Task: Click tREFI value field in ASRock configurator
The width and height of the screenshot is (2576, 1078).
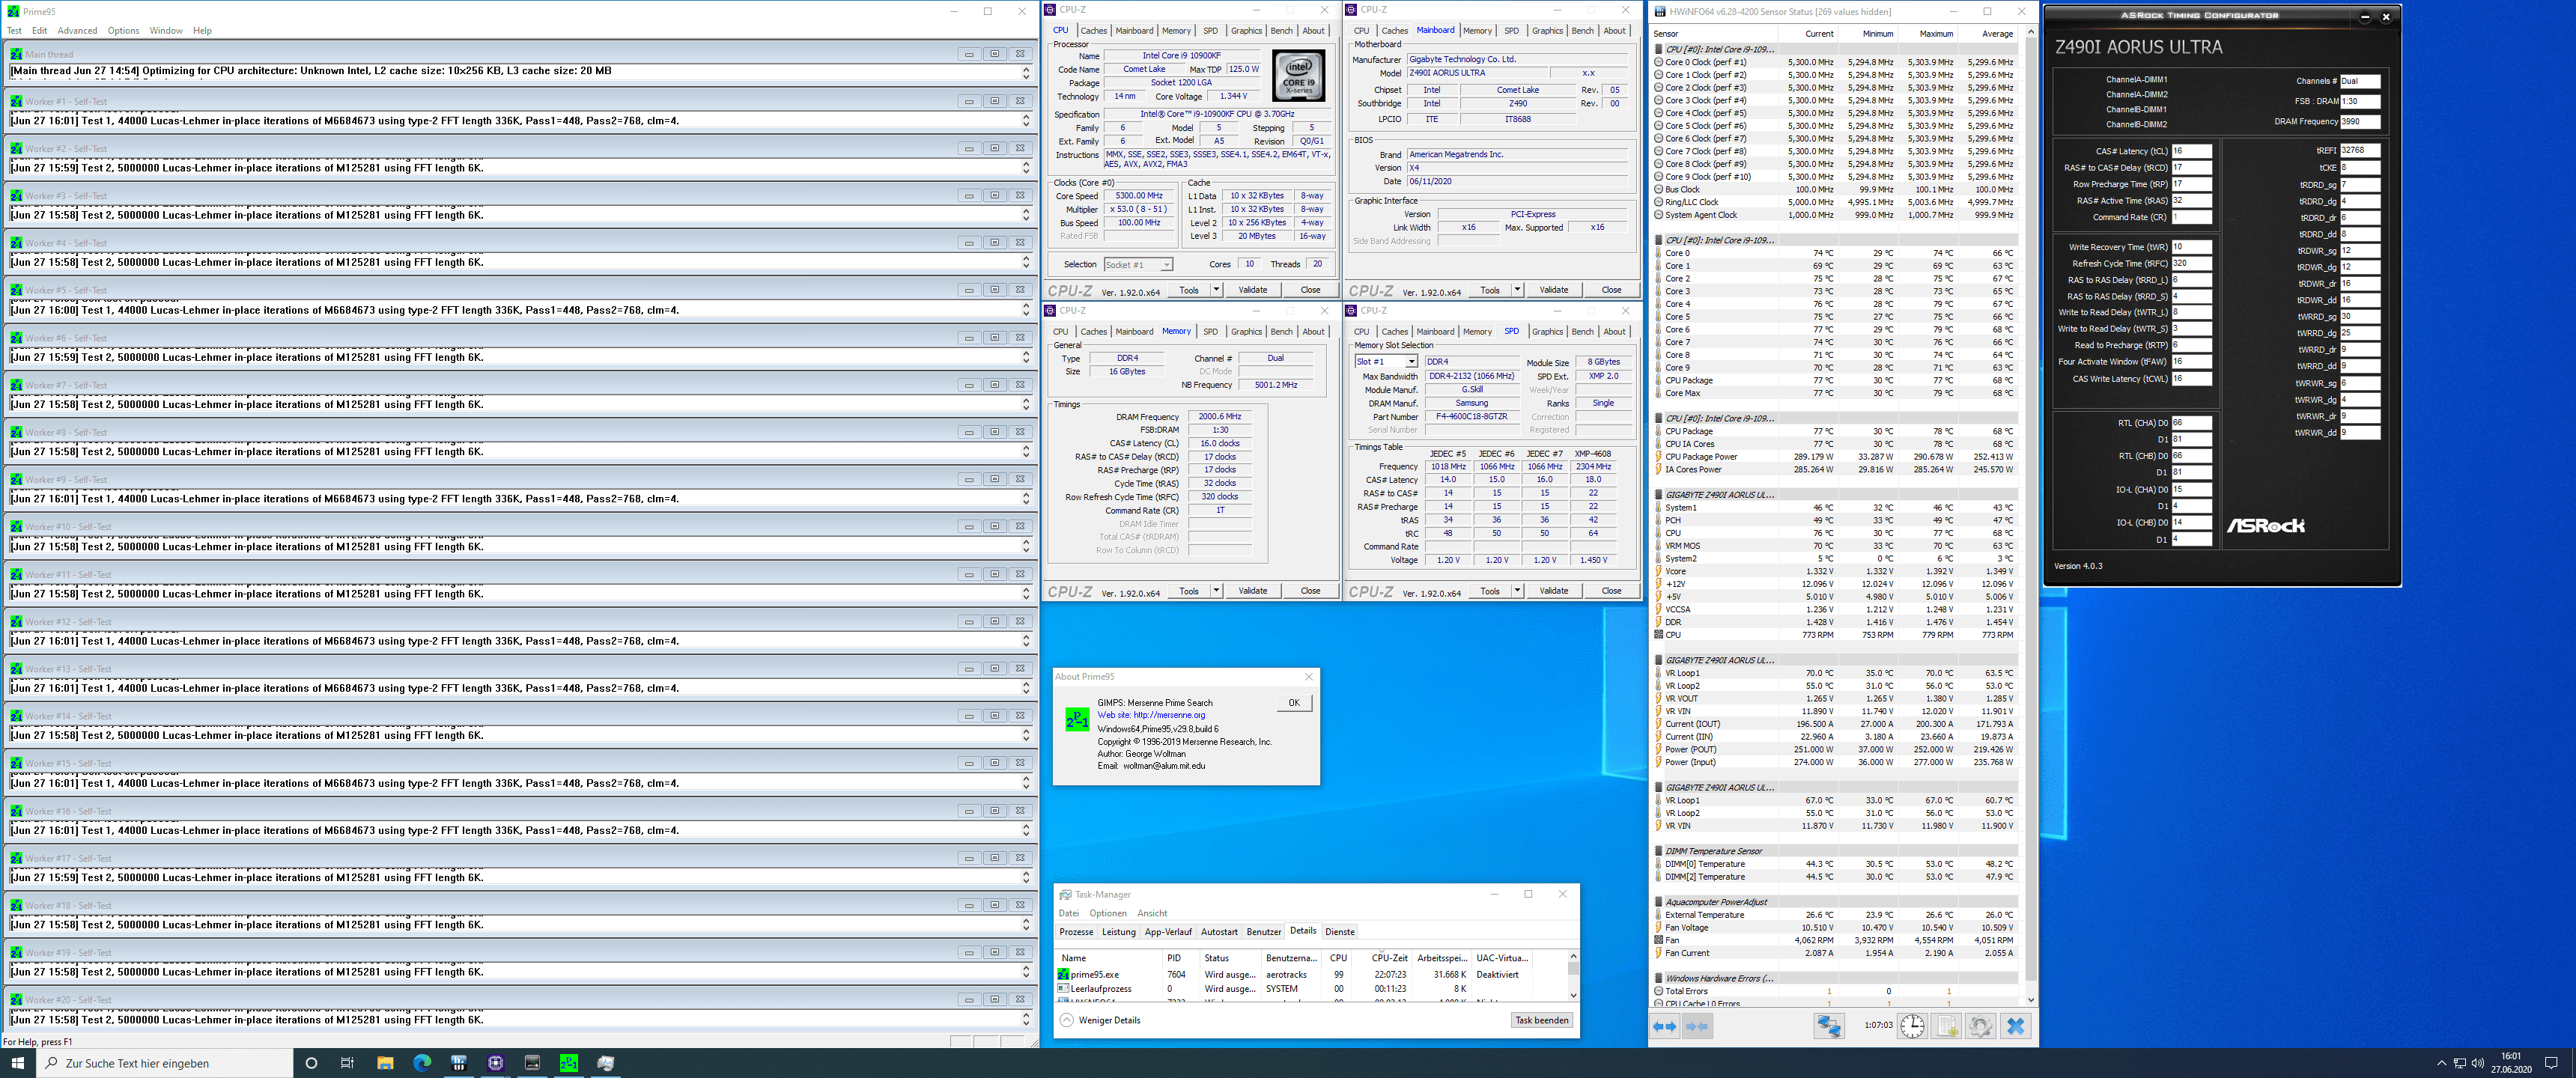Action: (2360, 150)
